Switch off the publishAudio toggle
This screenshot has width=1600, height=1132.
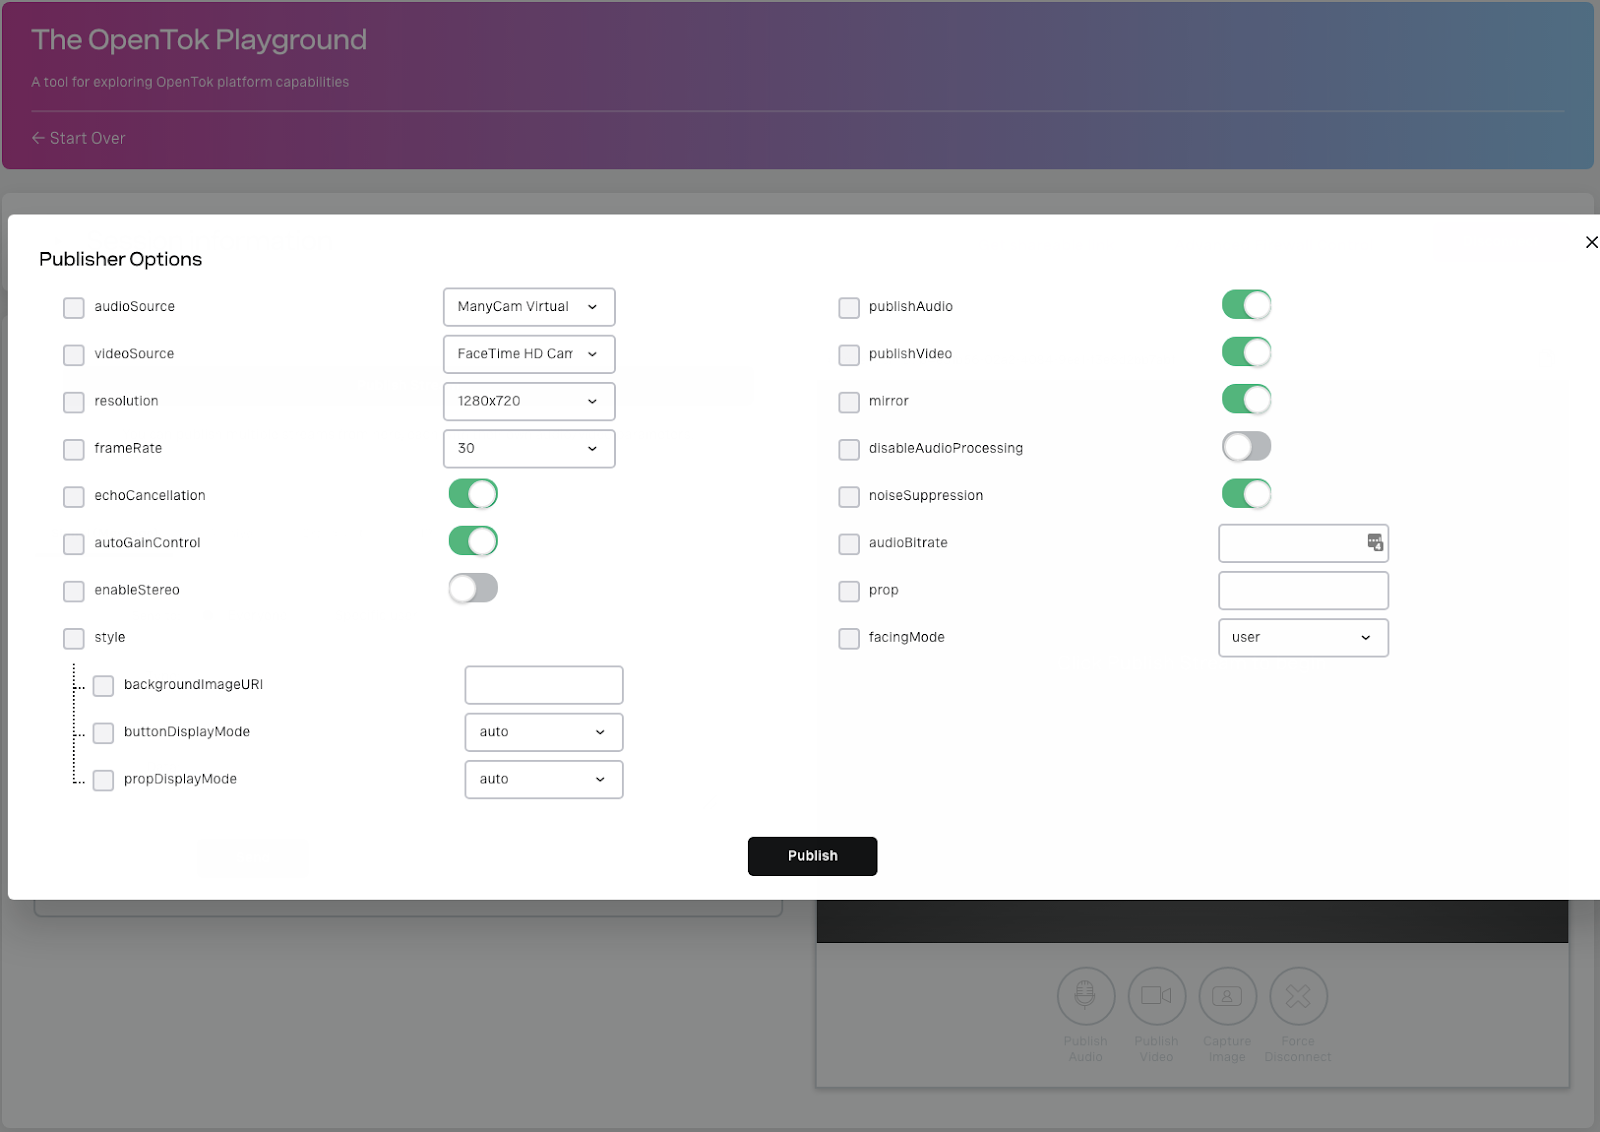coord(1246,305)
